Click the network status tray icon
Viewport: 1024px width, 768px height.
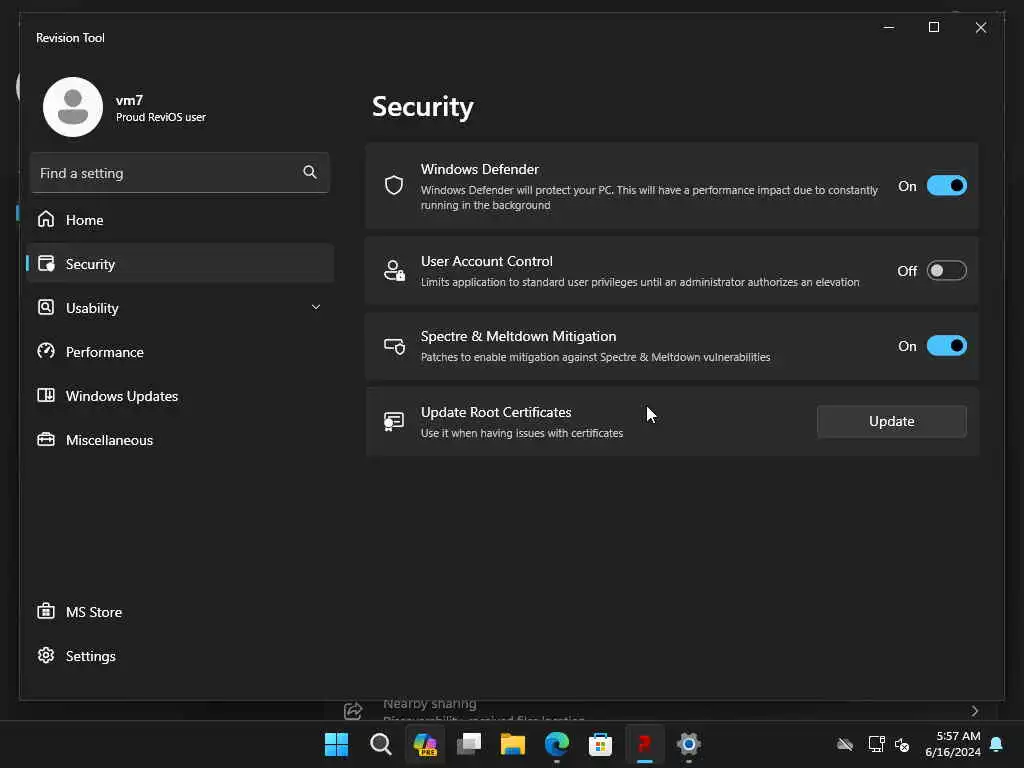876,744
